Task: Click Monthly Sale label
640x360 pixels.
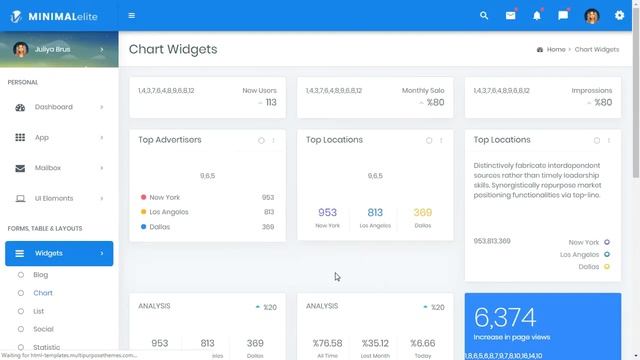Action: [x=423, y=91]
